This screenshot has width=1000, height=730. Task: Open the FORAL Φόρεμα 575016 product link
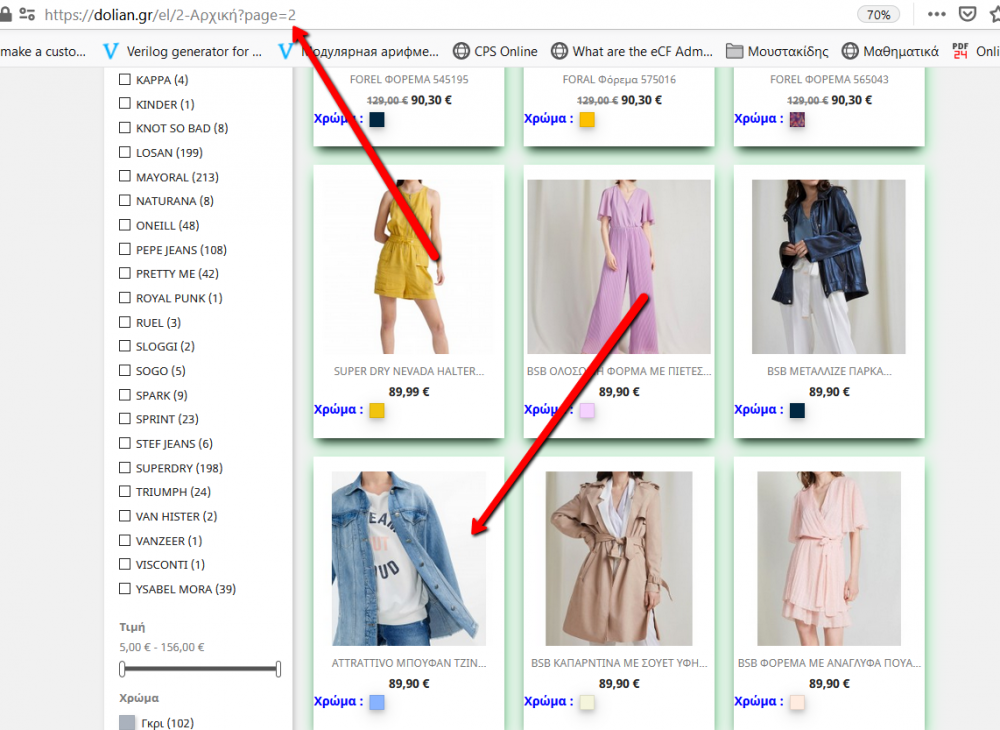(619, 79)
